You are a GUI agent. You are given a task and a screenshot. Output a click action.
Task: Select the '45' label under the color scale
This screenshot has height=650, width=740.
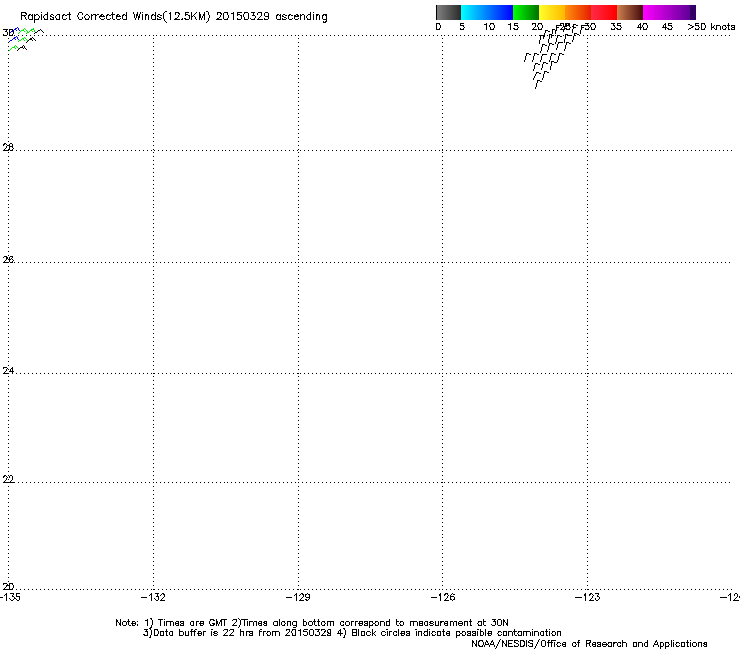[x=667, y=27]
